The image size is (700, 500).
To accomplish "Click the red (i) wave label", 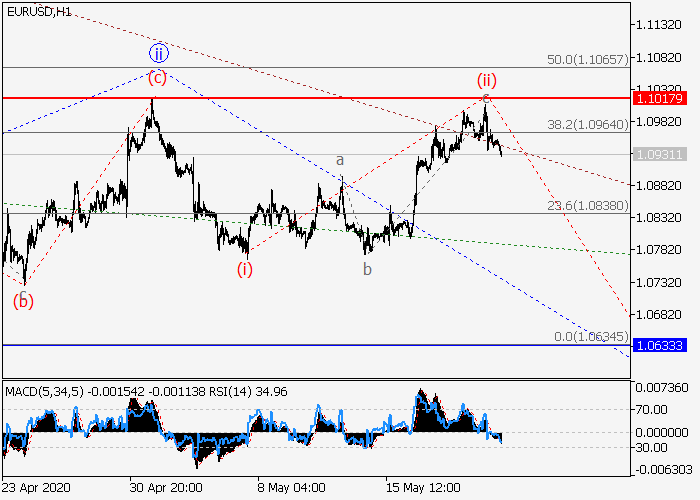I will [x=245, y=268].
